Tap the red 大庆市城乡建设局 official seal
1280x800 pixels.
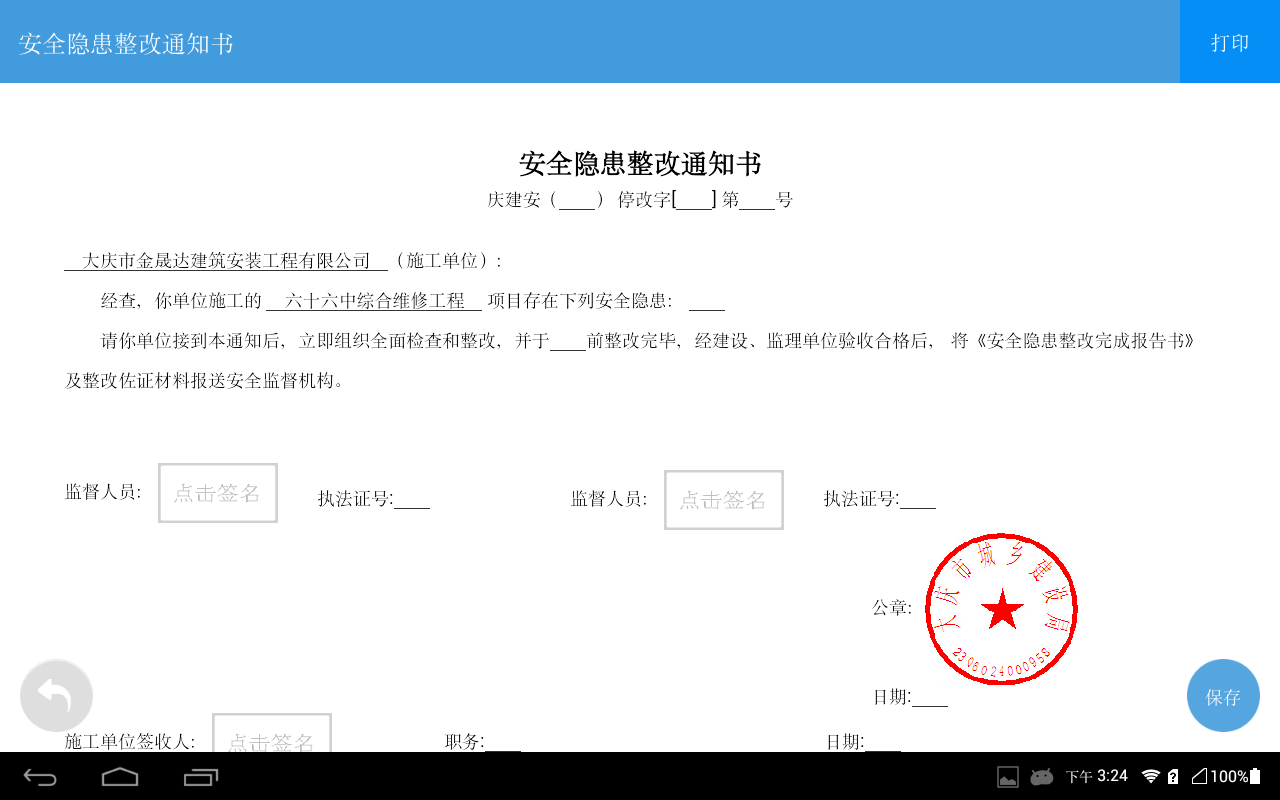point(1001,609)
